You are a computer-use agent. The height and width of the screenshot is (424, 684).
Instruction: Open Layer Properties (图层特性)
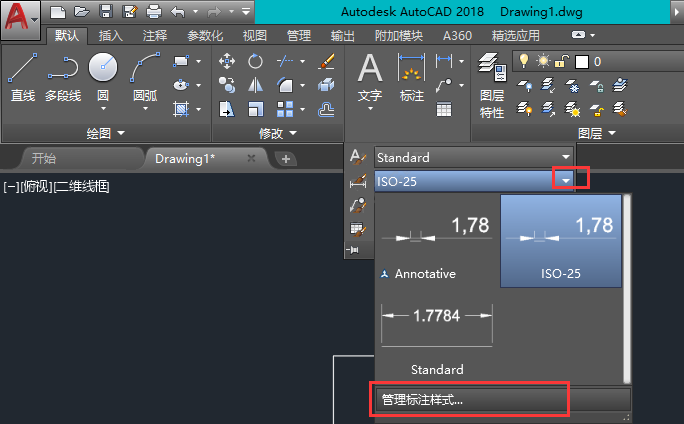pyautogui.click(x=492, y=85)
